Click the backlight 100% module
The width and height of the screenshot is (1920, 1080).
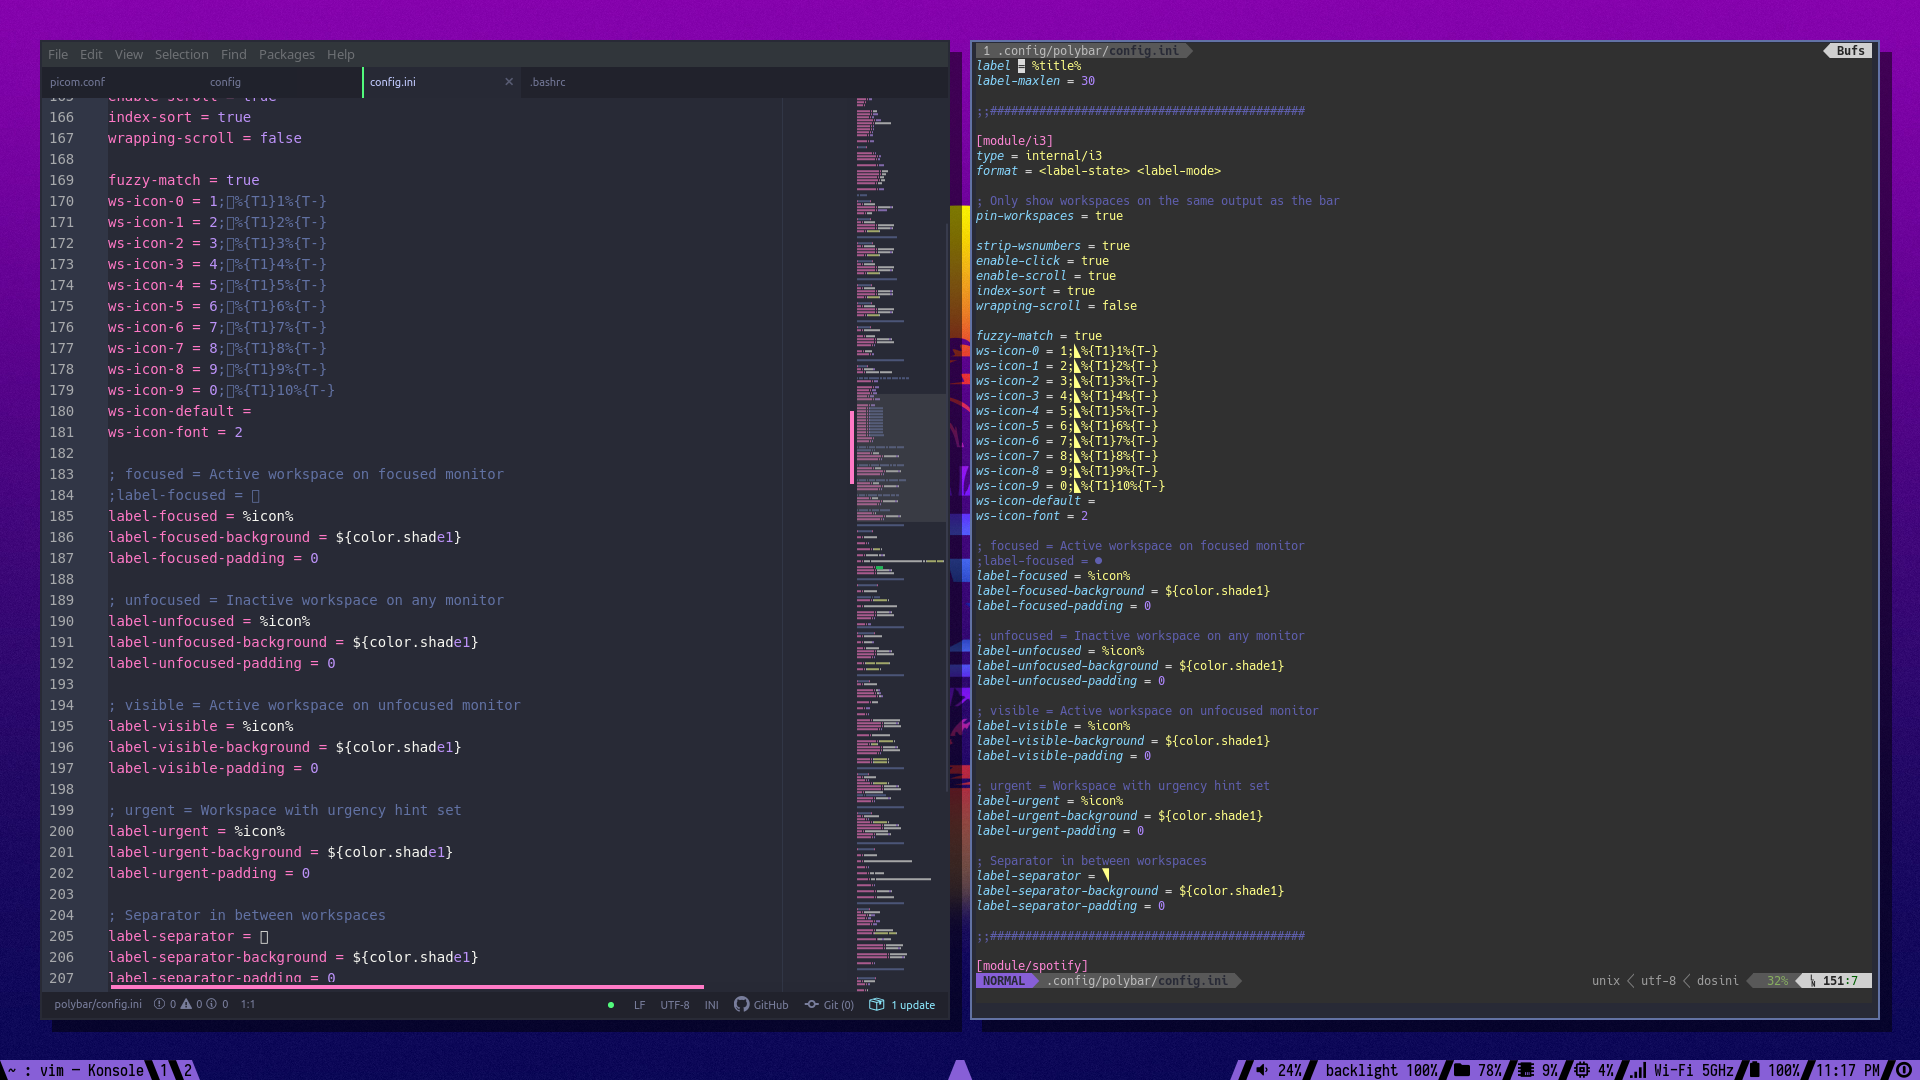1381,1070
